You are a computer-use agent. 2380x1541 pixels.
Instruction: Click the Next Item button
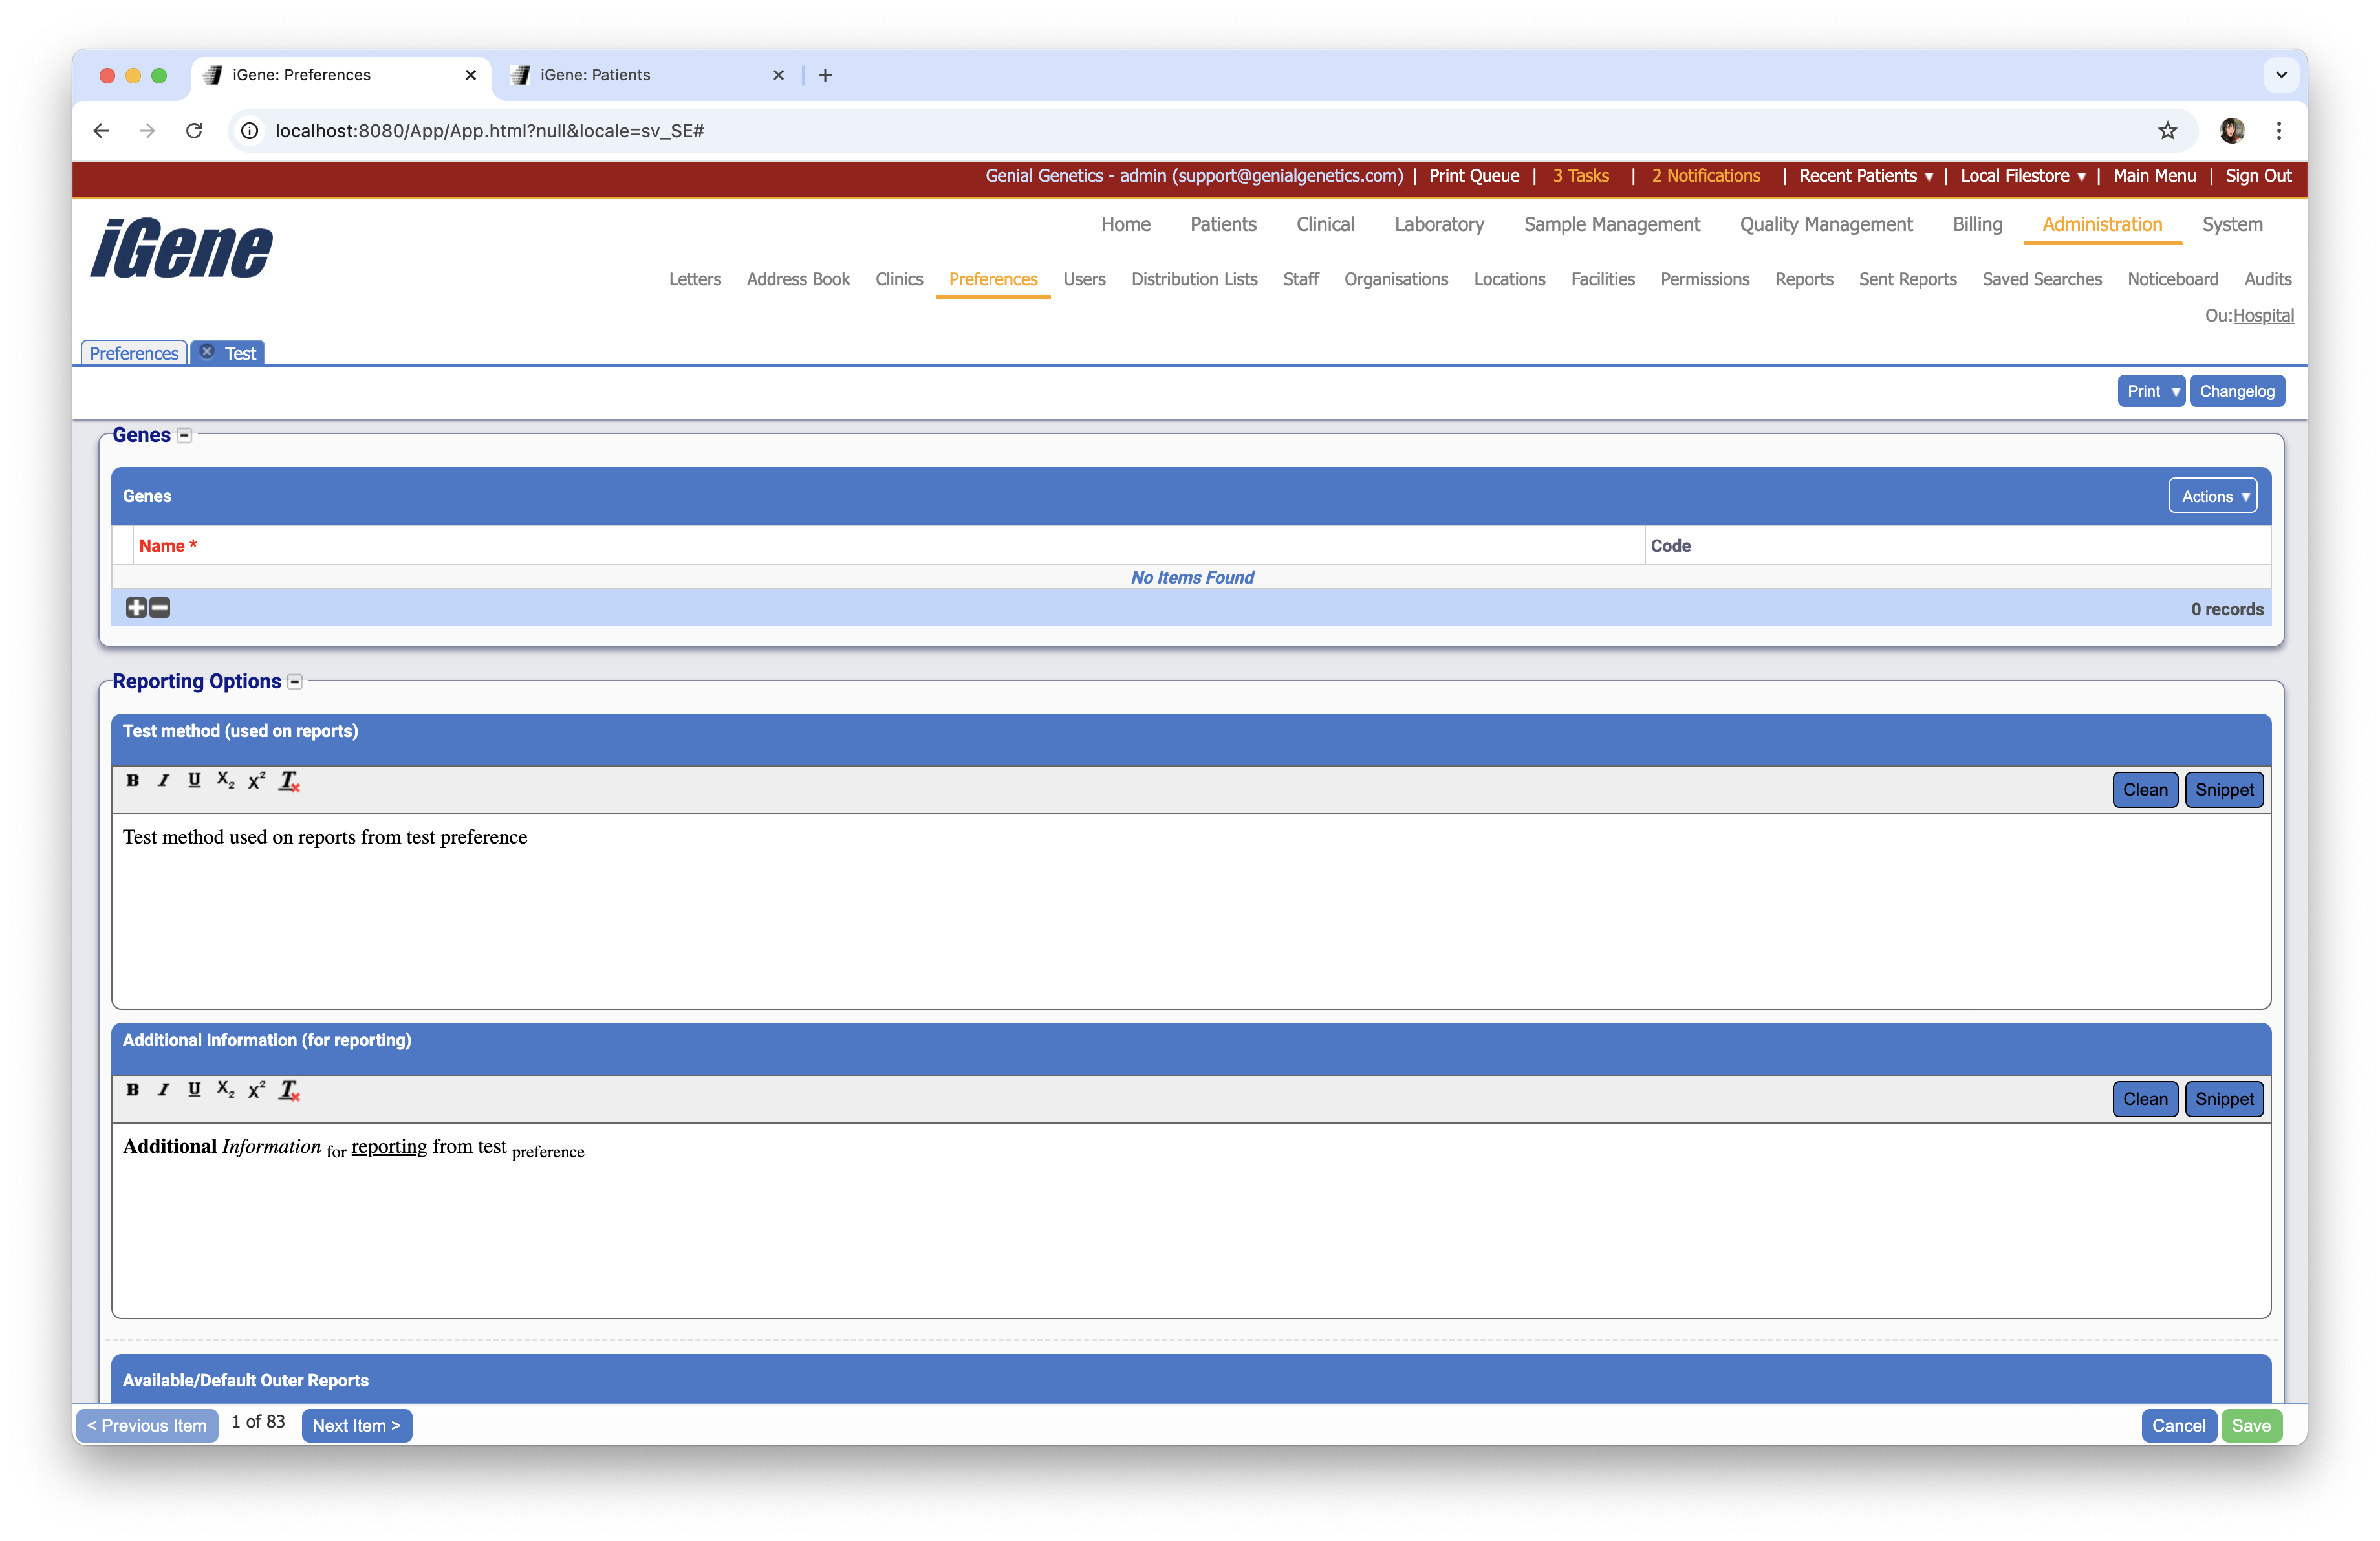pyautogui.click(x=356, y=1425)
